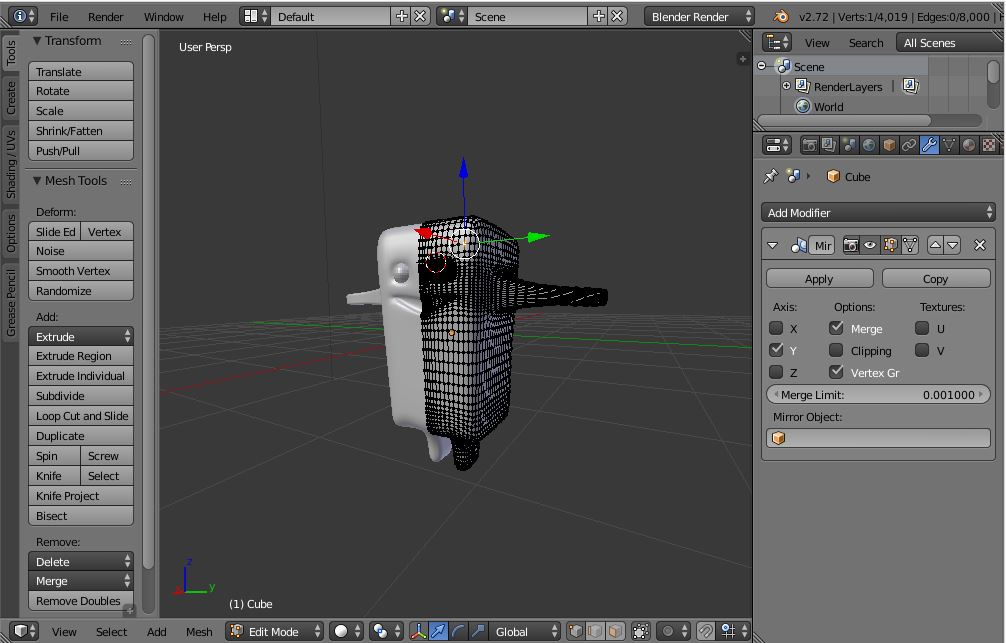Open the Scene properties tab icon
1006x643 pixels.
[849, 145]
